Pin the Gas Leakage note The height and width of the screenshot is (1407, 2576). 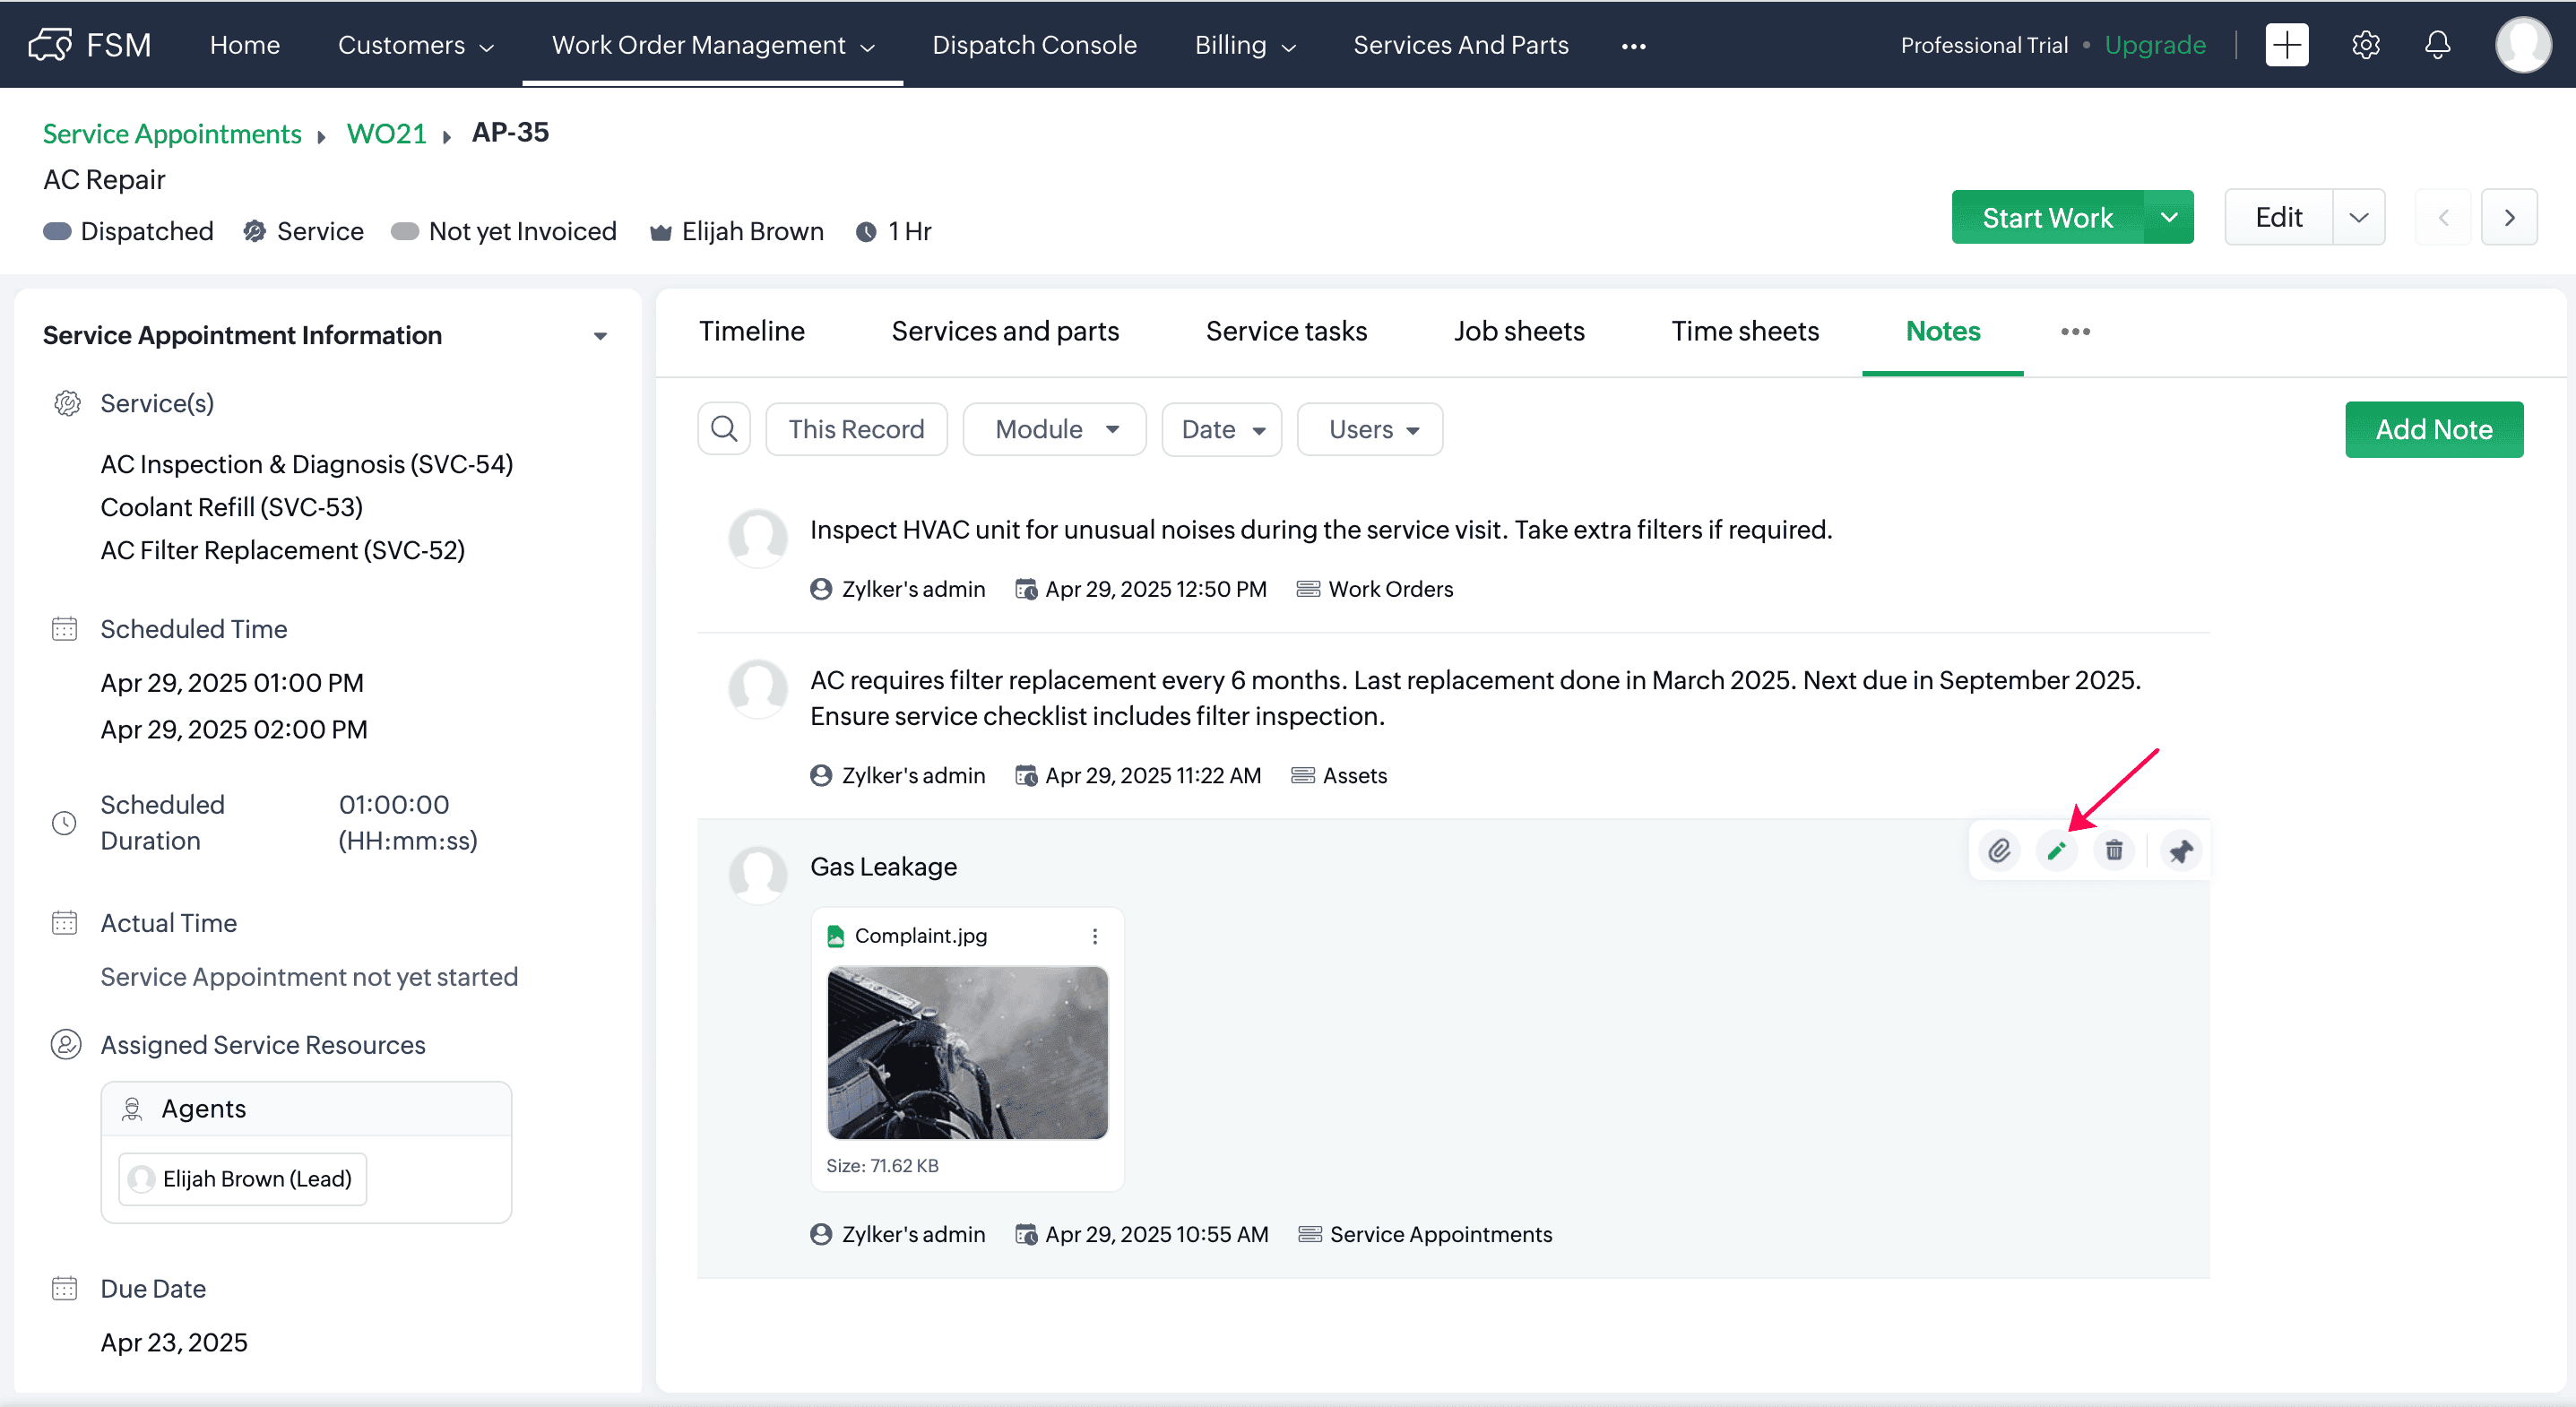(2181, 850)
